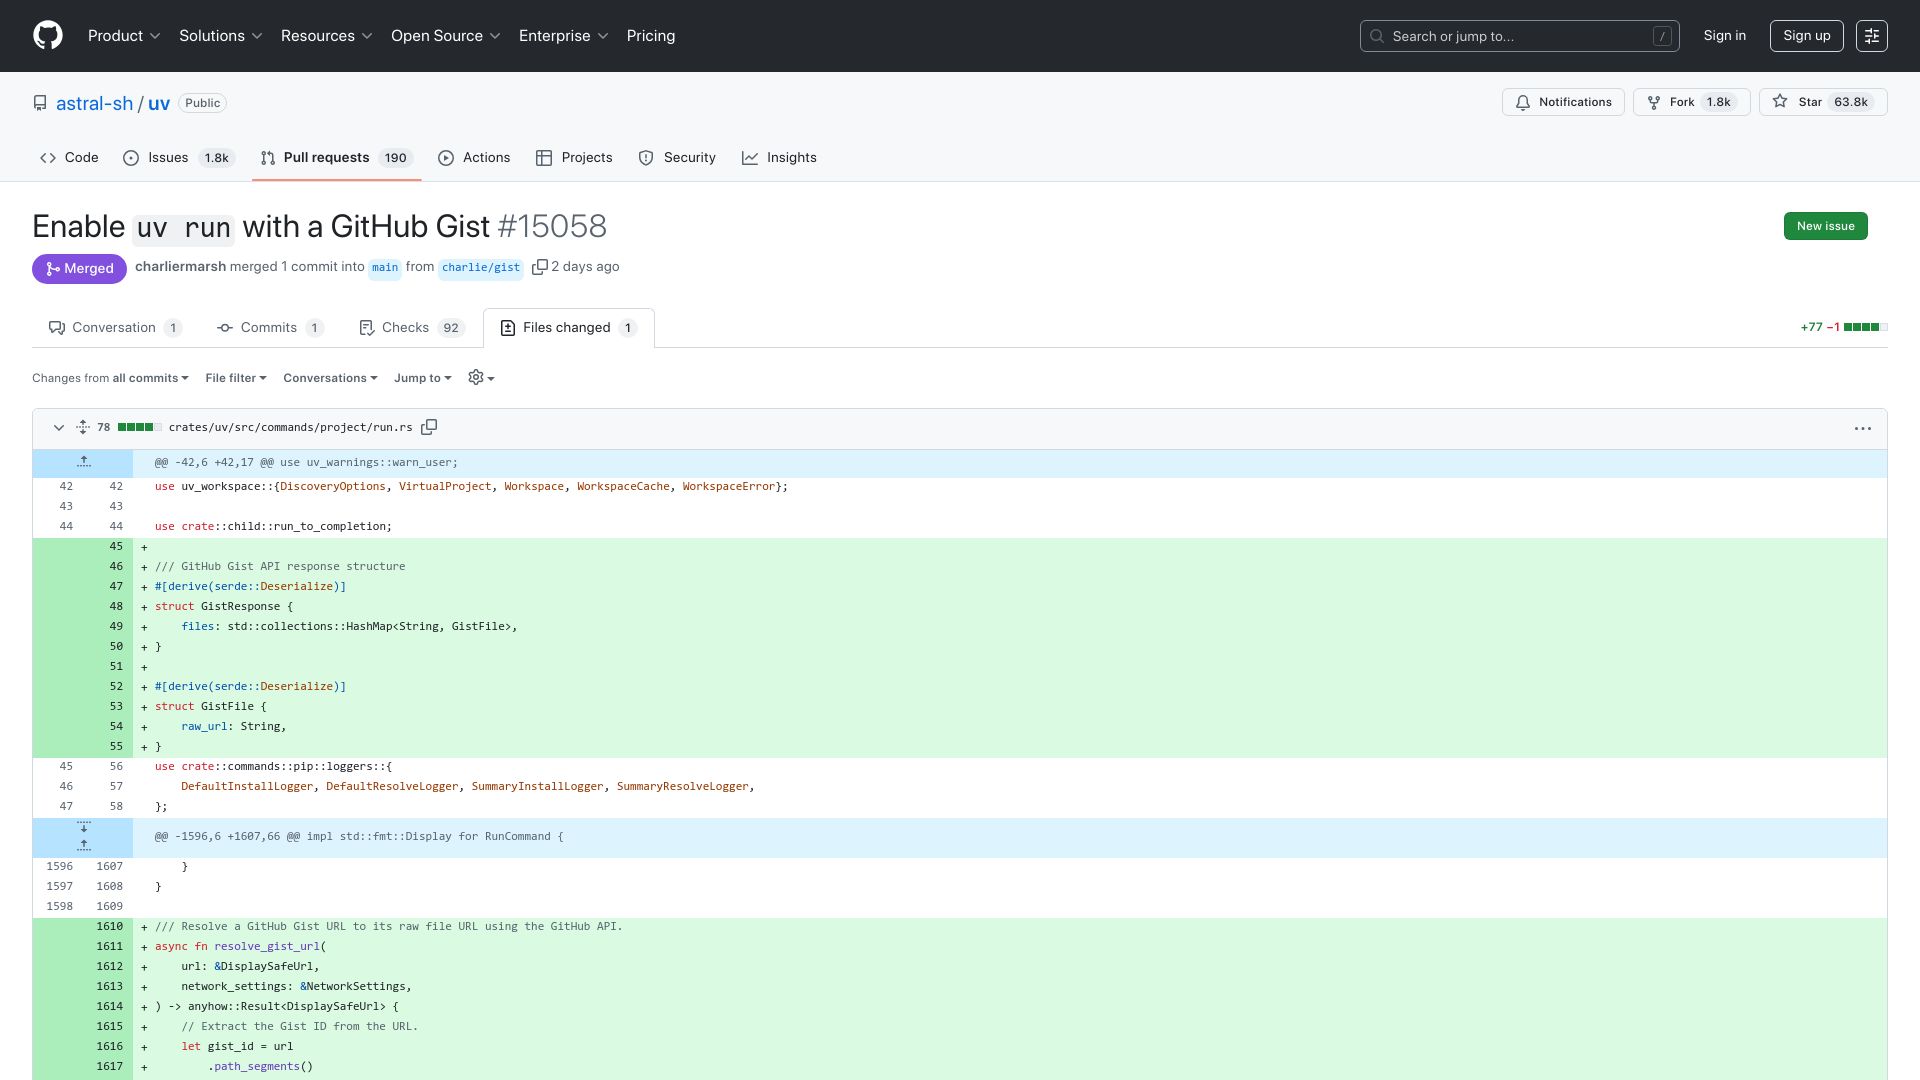1920x1080 pixels.
Task: Switch to the Commits tab
Action: [270, 328]
